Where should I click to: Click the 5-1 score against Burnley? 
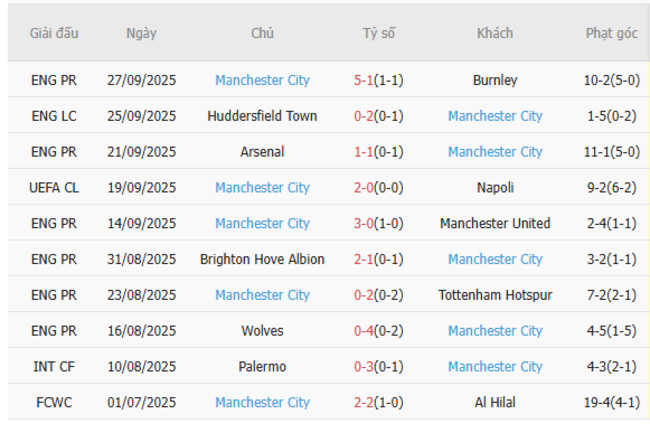(364, 80)
